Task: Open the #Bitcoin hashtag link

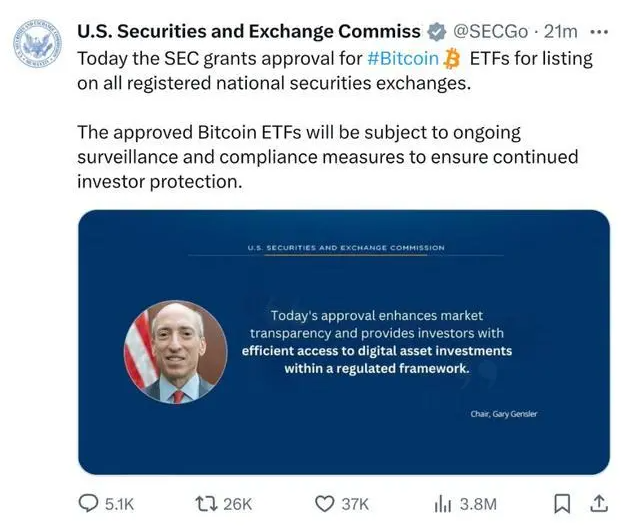Action: tap(403, 58)
